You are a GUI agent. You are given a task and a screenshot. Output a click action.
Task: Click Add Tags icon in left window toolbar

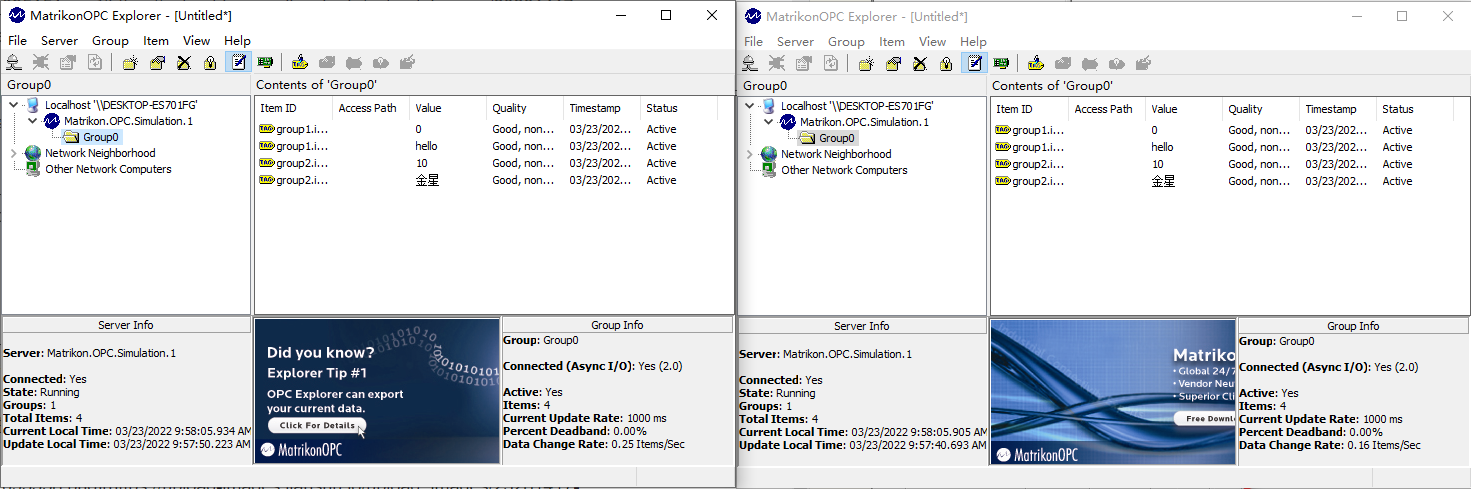[300, 62]
